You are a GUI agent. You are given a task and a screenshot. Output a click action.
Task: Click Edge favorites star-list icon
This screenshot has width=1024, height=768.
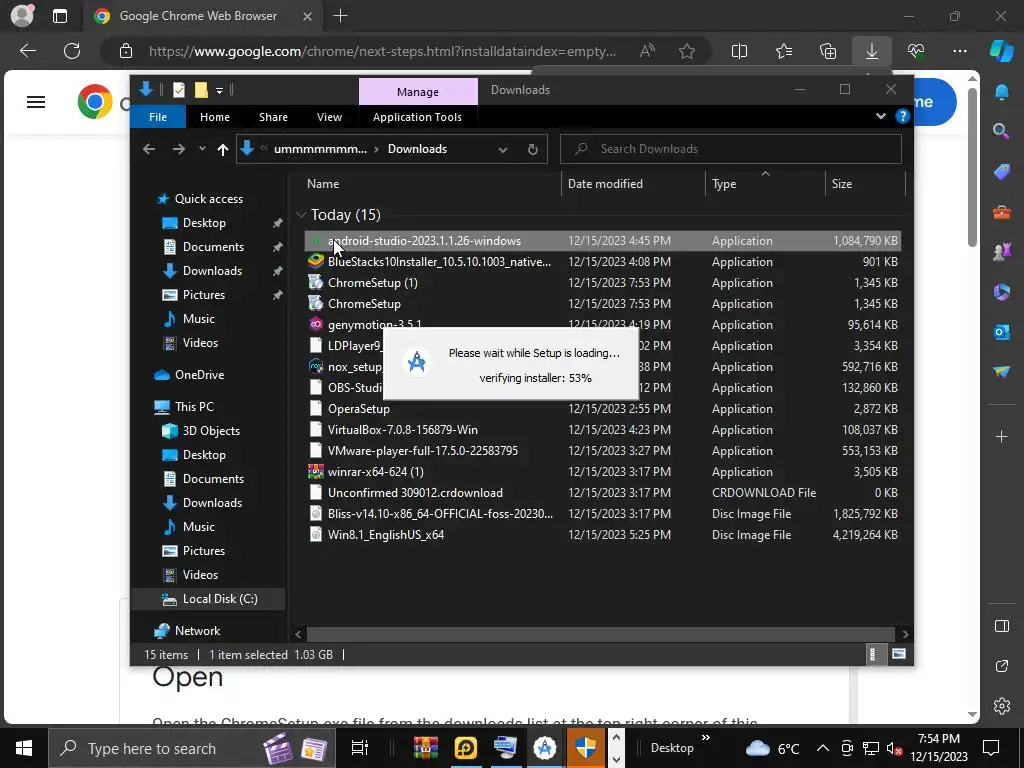784,51
